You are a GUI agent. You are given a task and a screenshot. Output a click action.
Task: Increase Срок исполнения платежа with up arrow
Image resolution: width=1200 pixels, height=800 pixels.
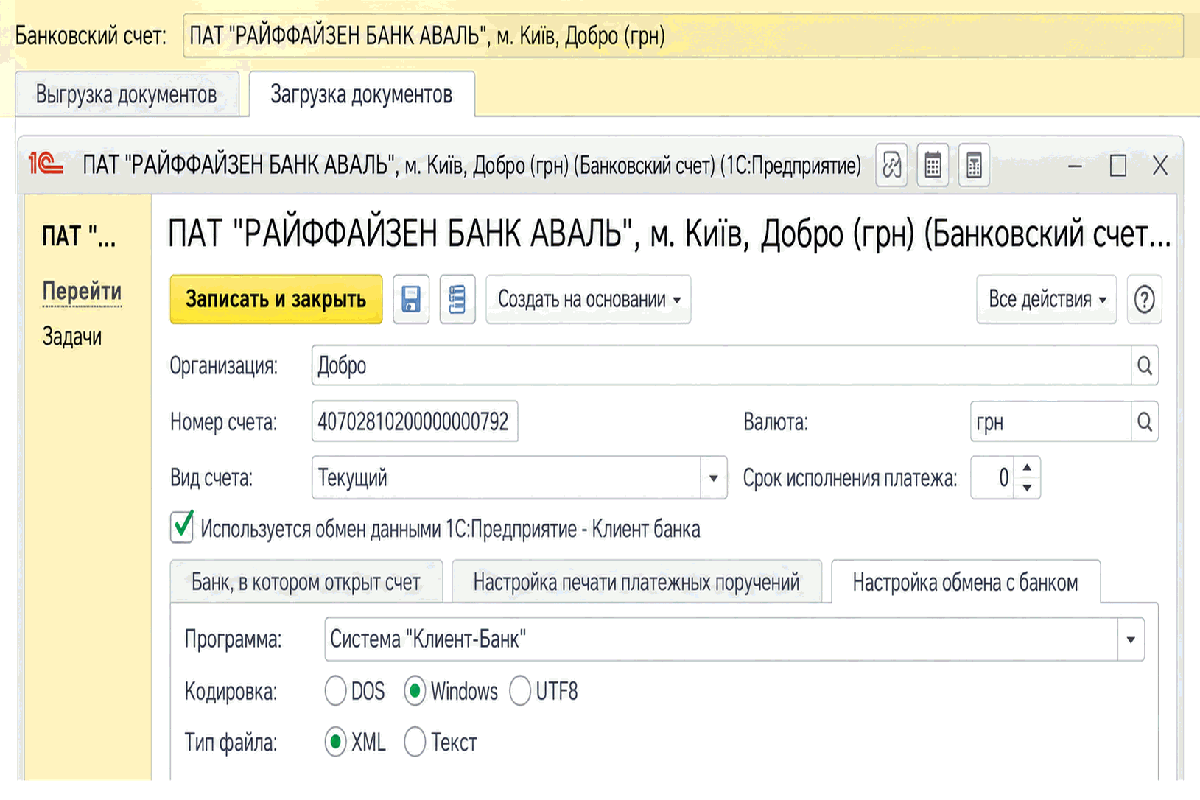tap(1027, 468)
